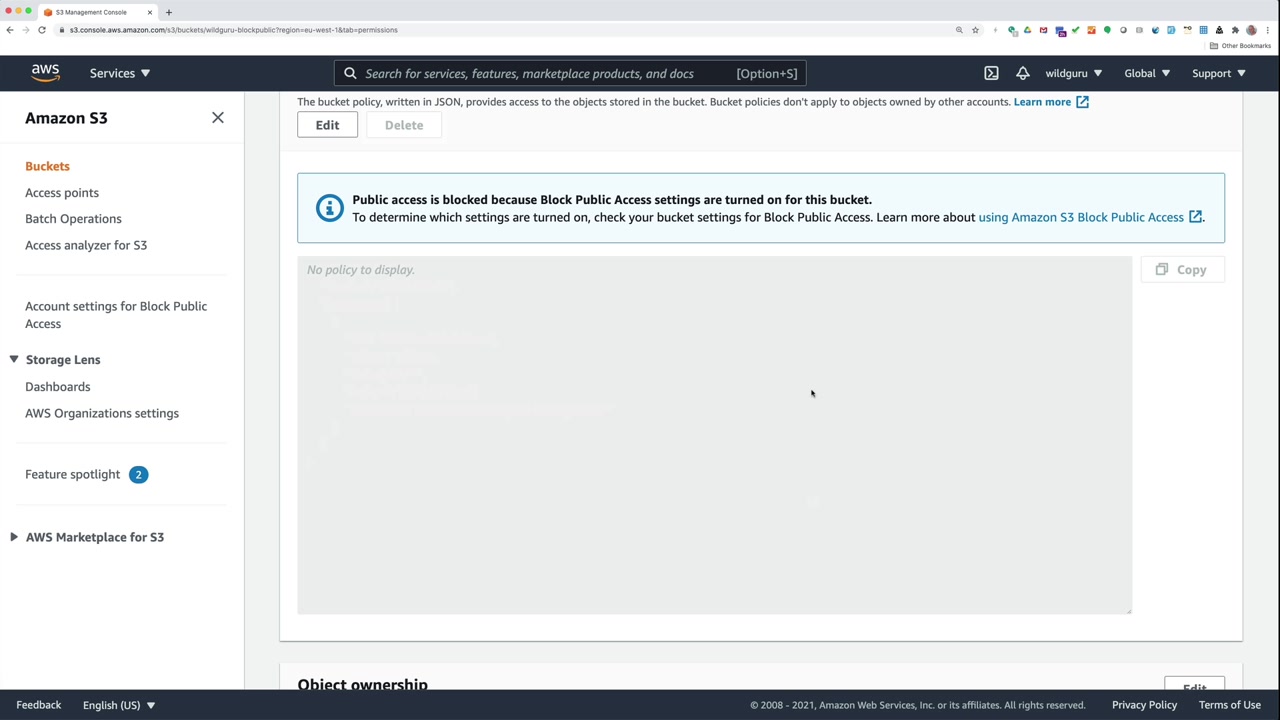
Task: Open the Google Drive extension icon
Action: point(1027,30)
